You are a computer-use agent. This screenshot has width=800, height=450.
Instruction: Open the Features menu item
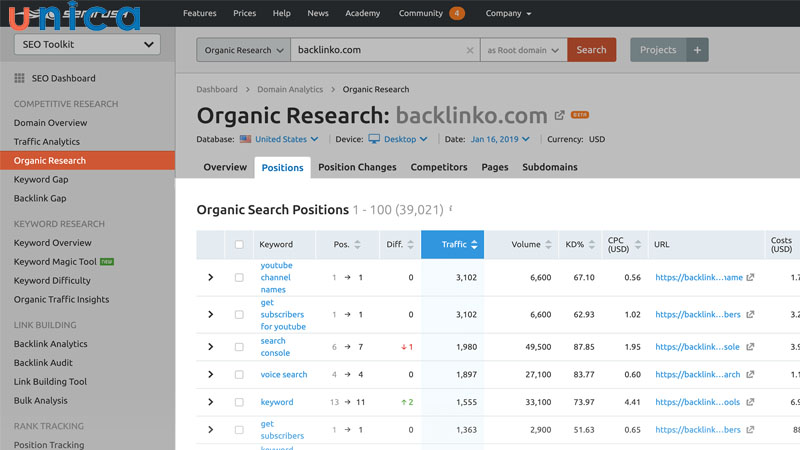click(200, 13)
